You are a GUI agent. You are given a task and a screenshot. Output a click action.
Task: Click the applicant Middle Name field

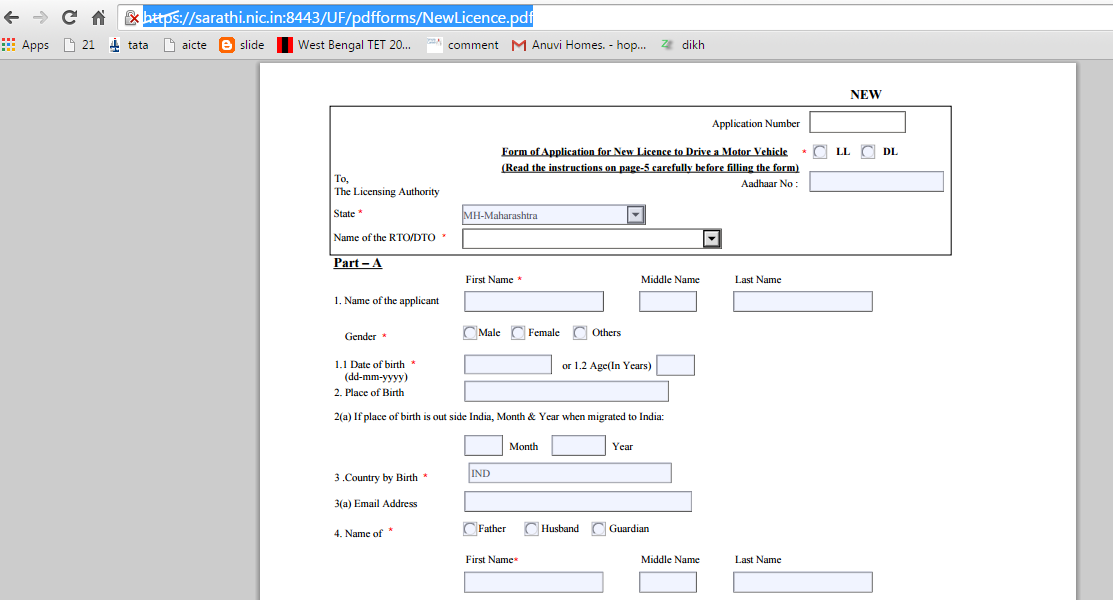668,302
